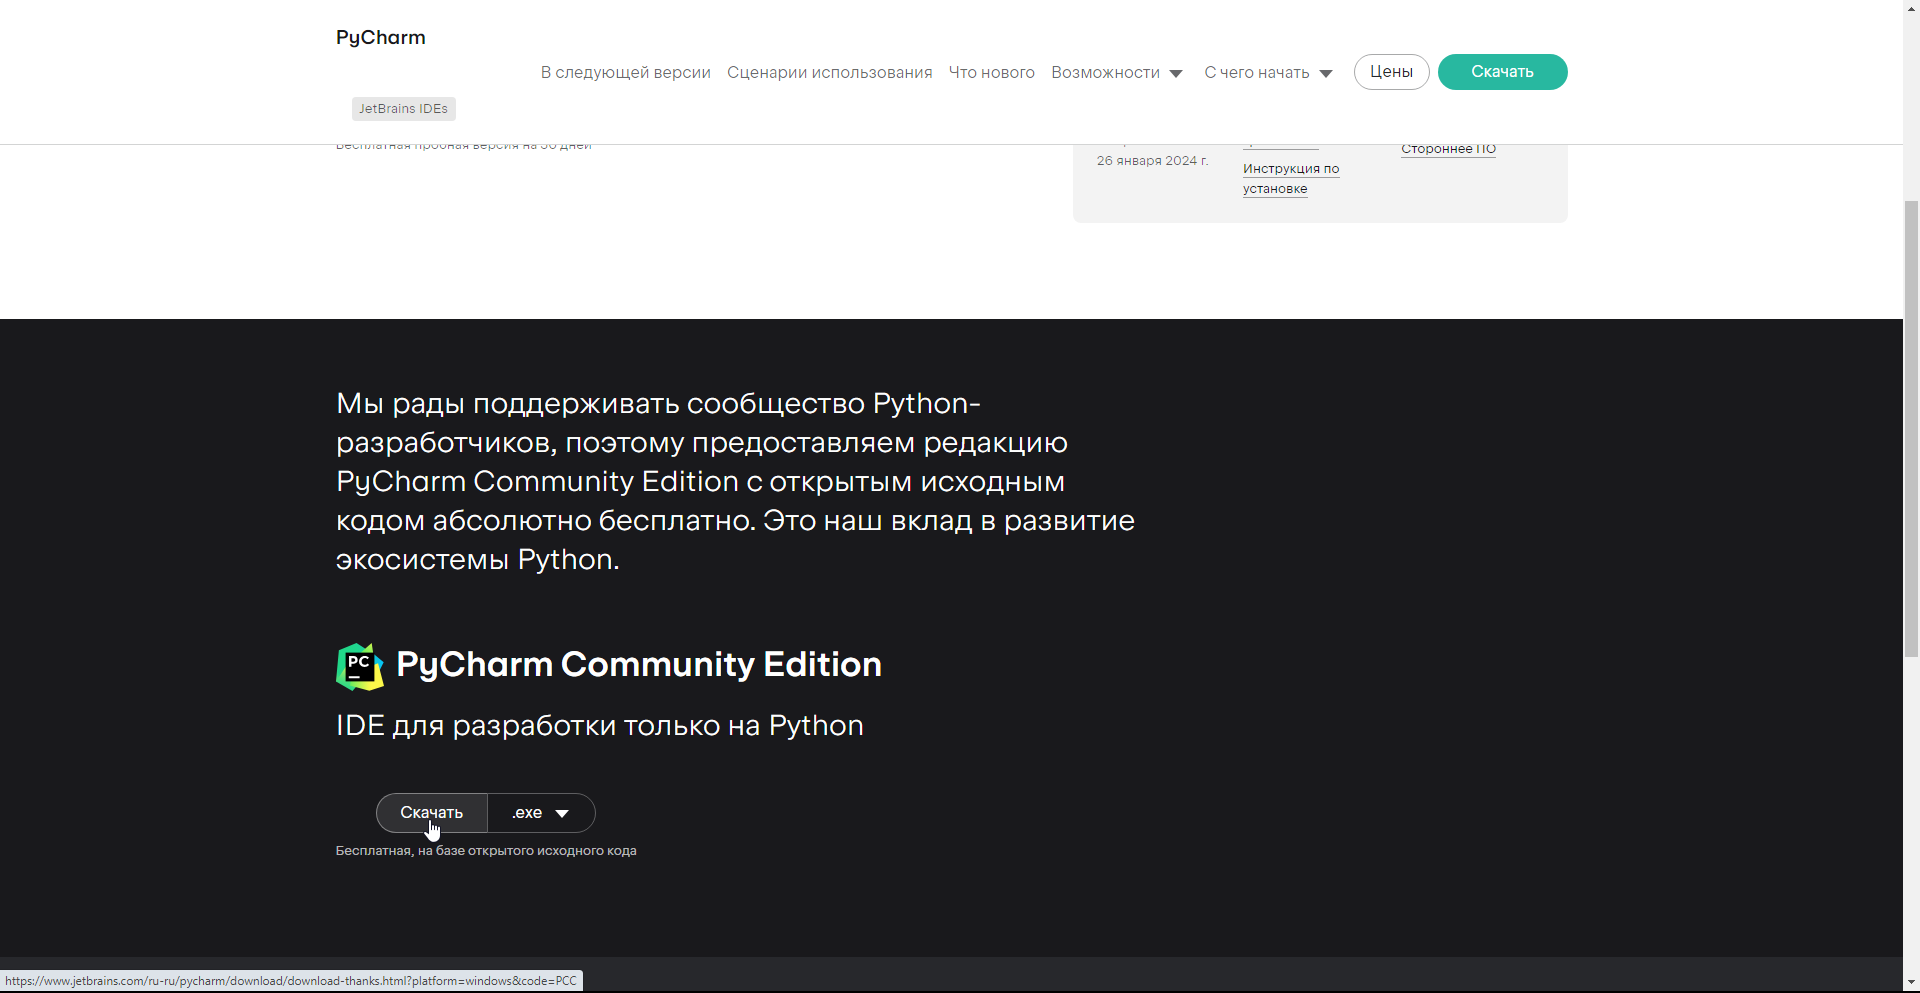Click "IDE для разработки только на Python" text
Image resolution: width=1920 pixels, height=993 pixels.
click(600, 725)
